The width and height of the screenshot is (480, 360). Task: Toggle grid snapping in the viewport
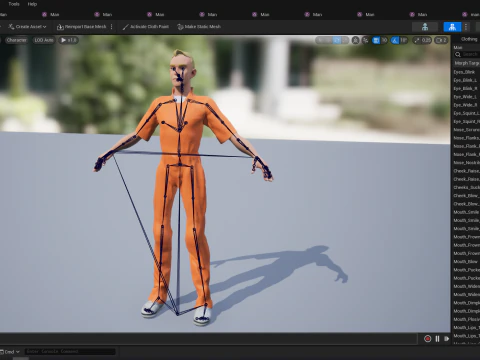click(376, 40)
